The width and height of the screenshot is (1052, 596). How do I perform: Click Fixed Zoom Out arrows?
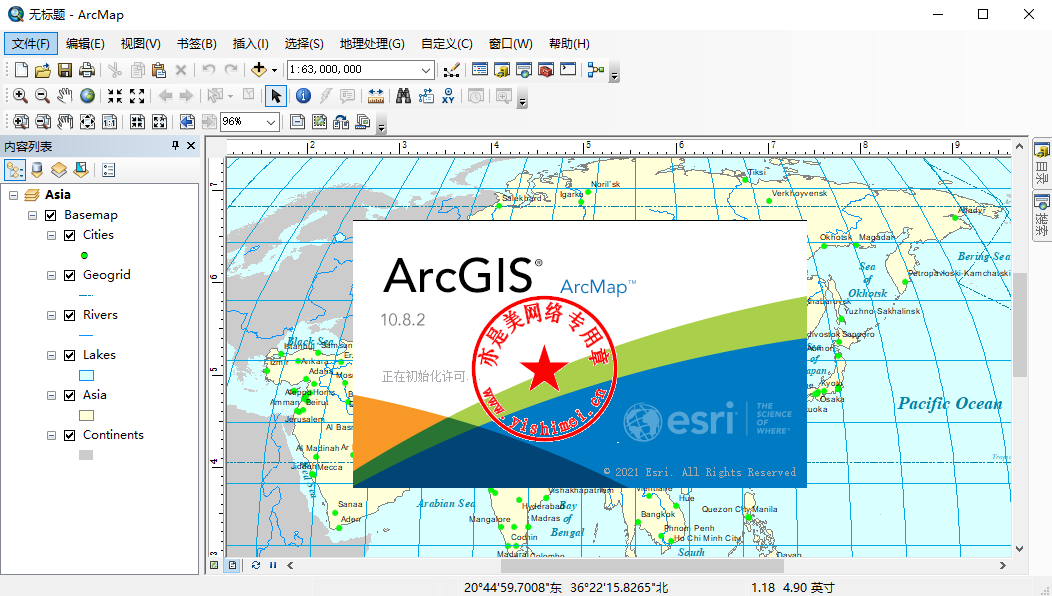coord(137,96)
